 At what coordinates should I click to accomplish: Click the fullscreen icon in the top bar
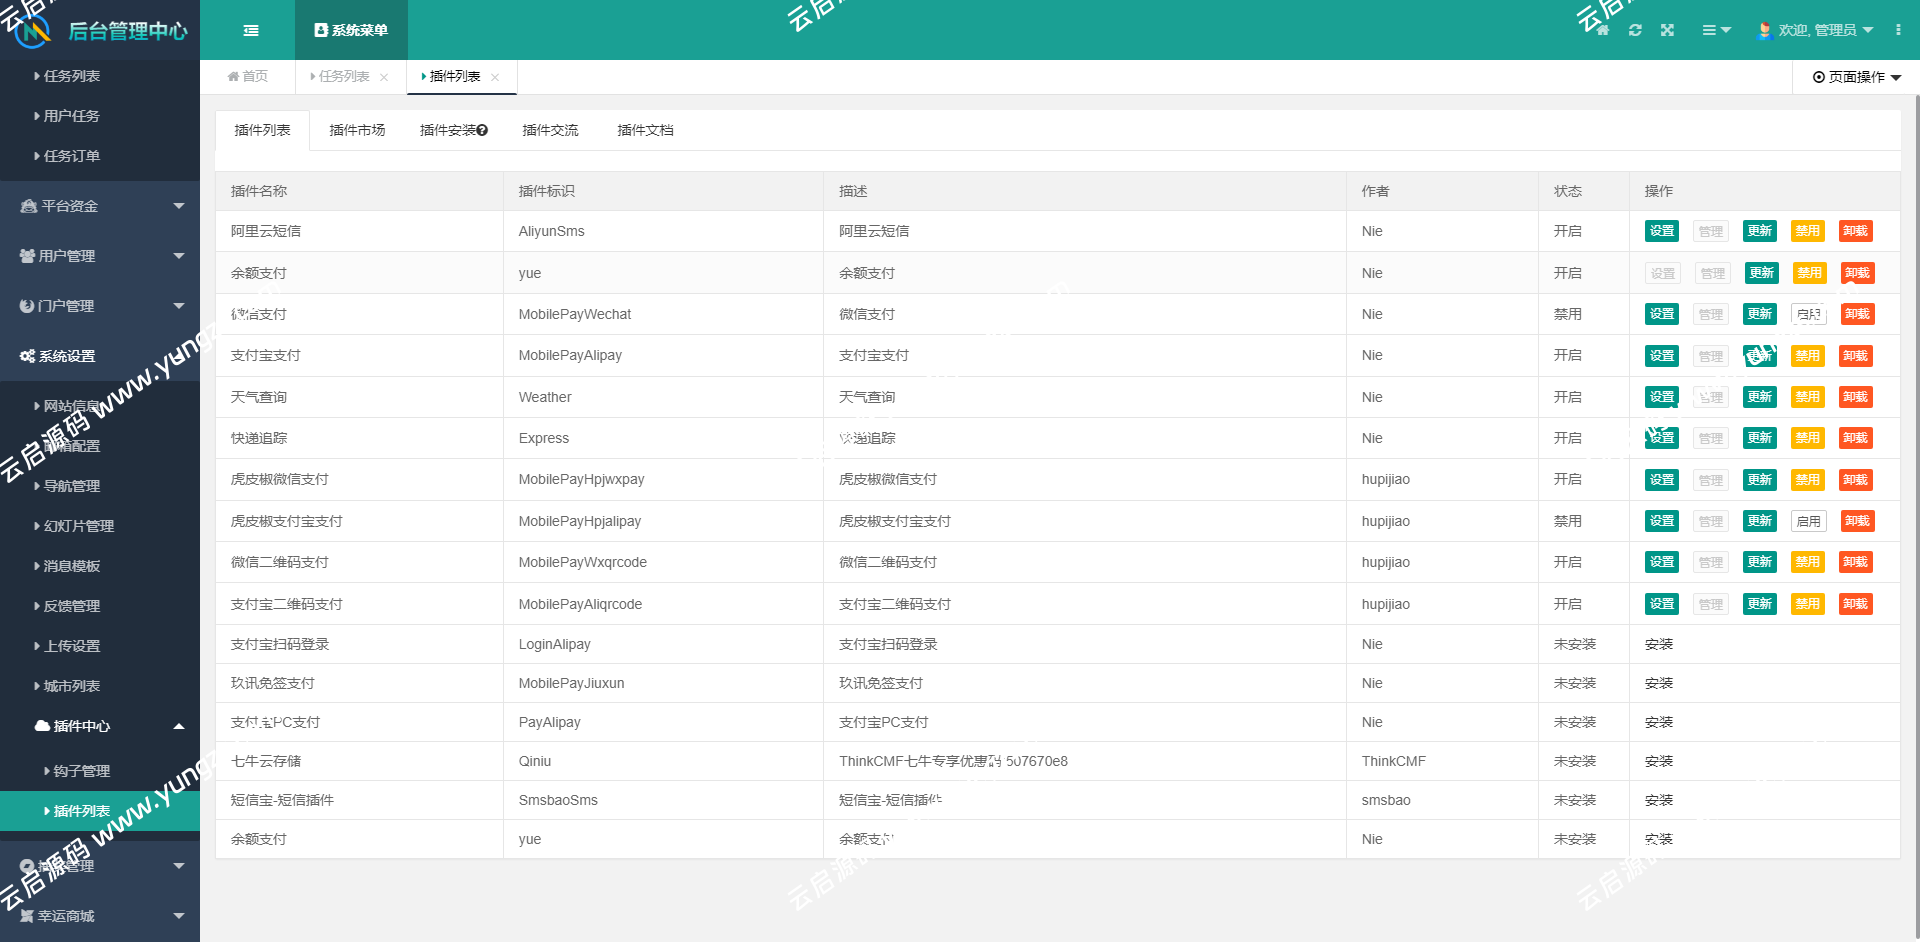pos(1668,30)
